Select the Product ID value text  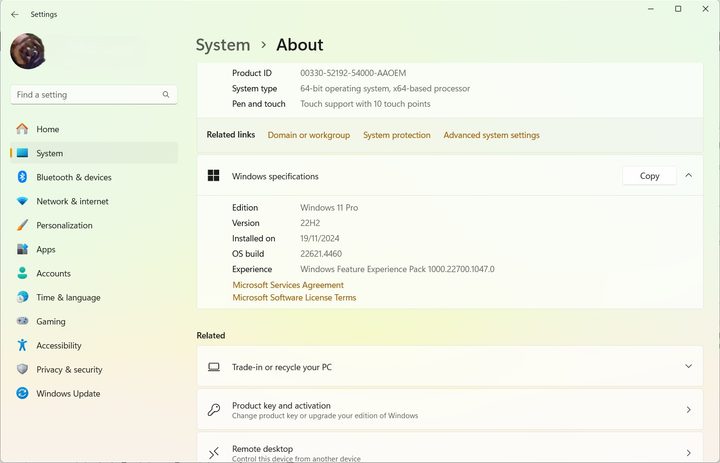pos(353,73)
